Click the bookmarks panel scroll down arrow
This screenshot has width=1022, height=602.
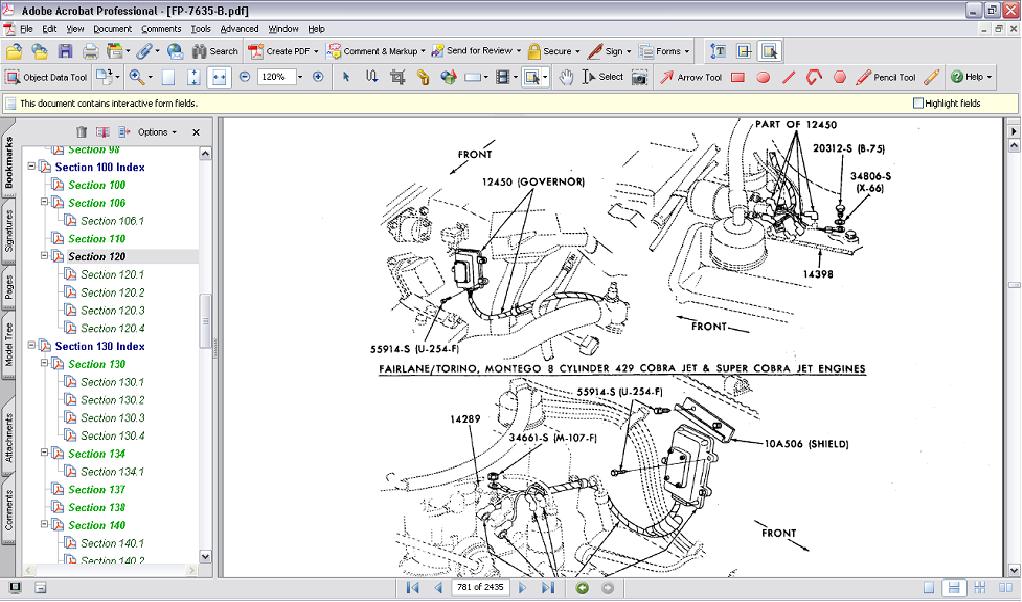point(205,556)
